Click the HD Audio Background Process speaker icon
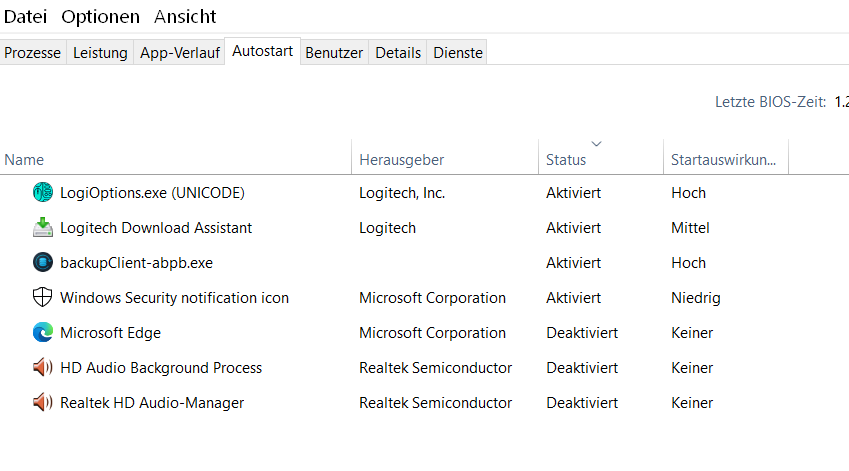Viewport: 849px width, 471px height. [x=42, y=368]
